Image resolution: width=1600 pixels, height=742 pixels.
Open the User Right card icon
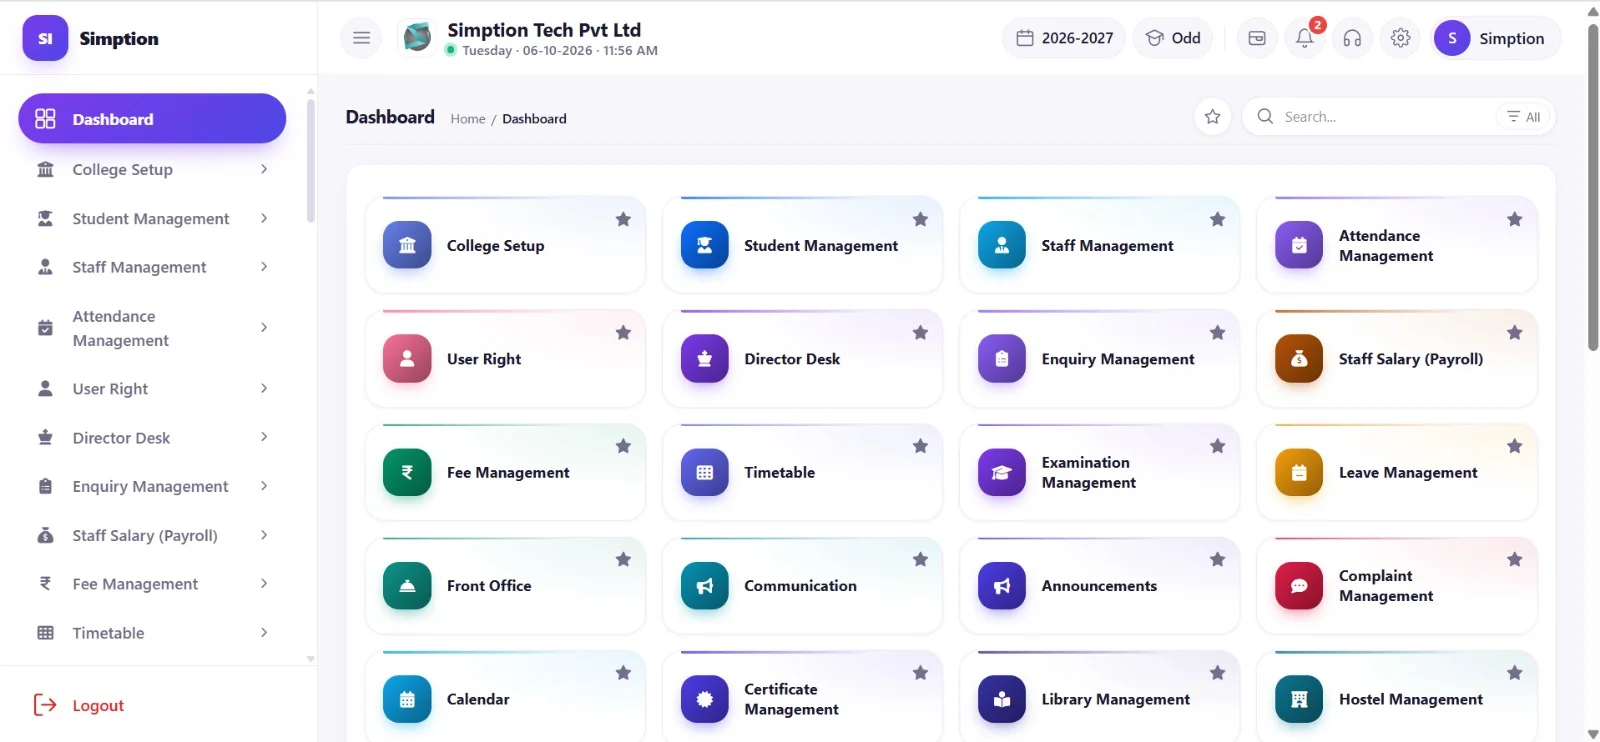(x=407, y=359)
